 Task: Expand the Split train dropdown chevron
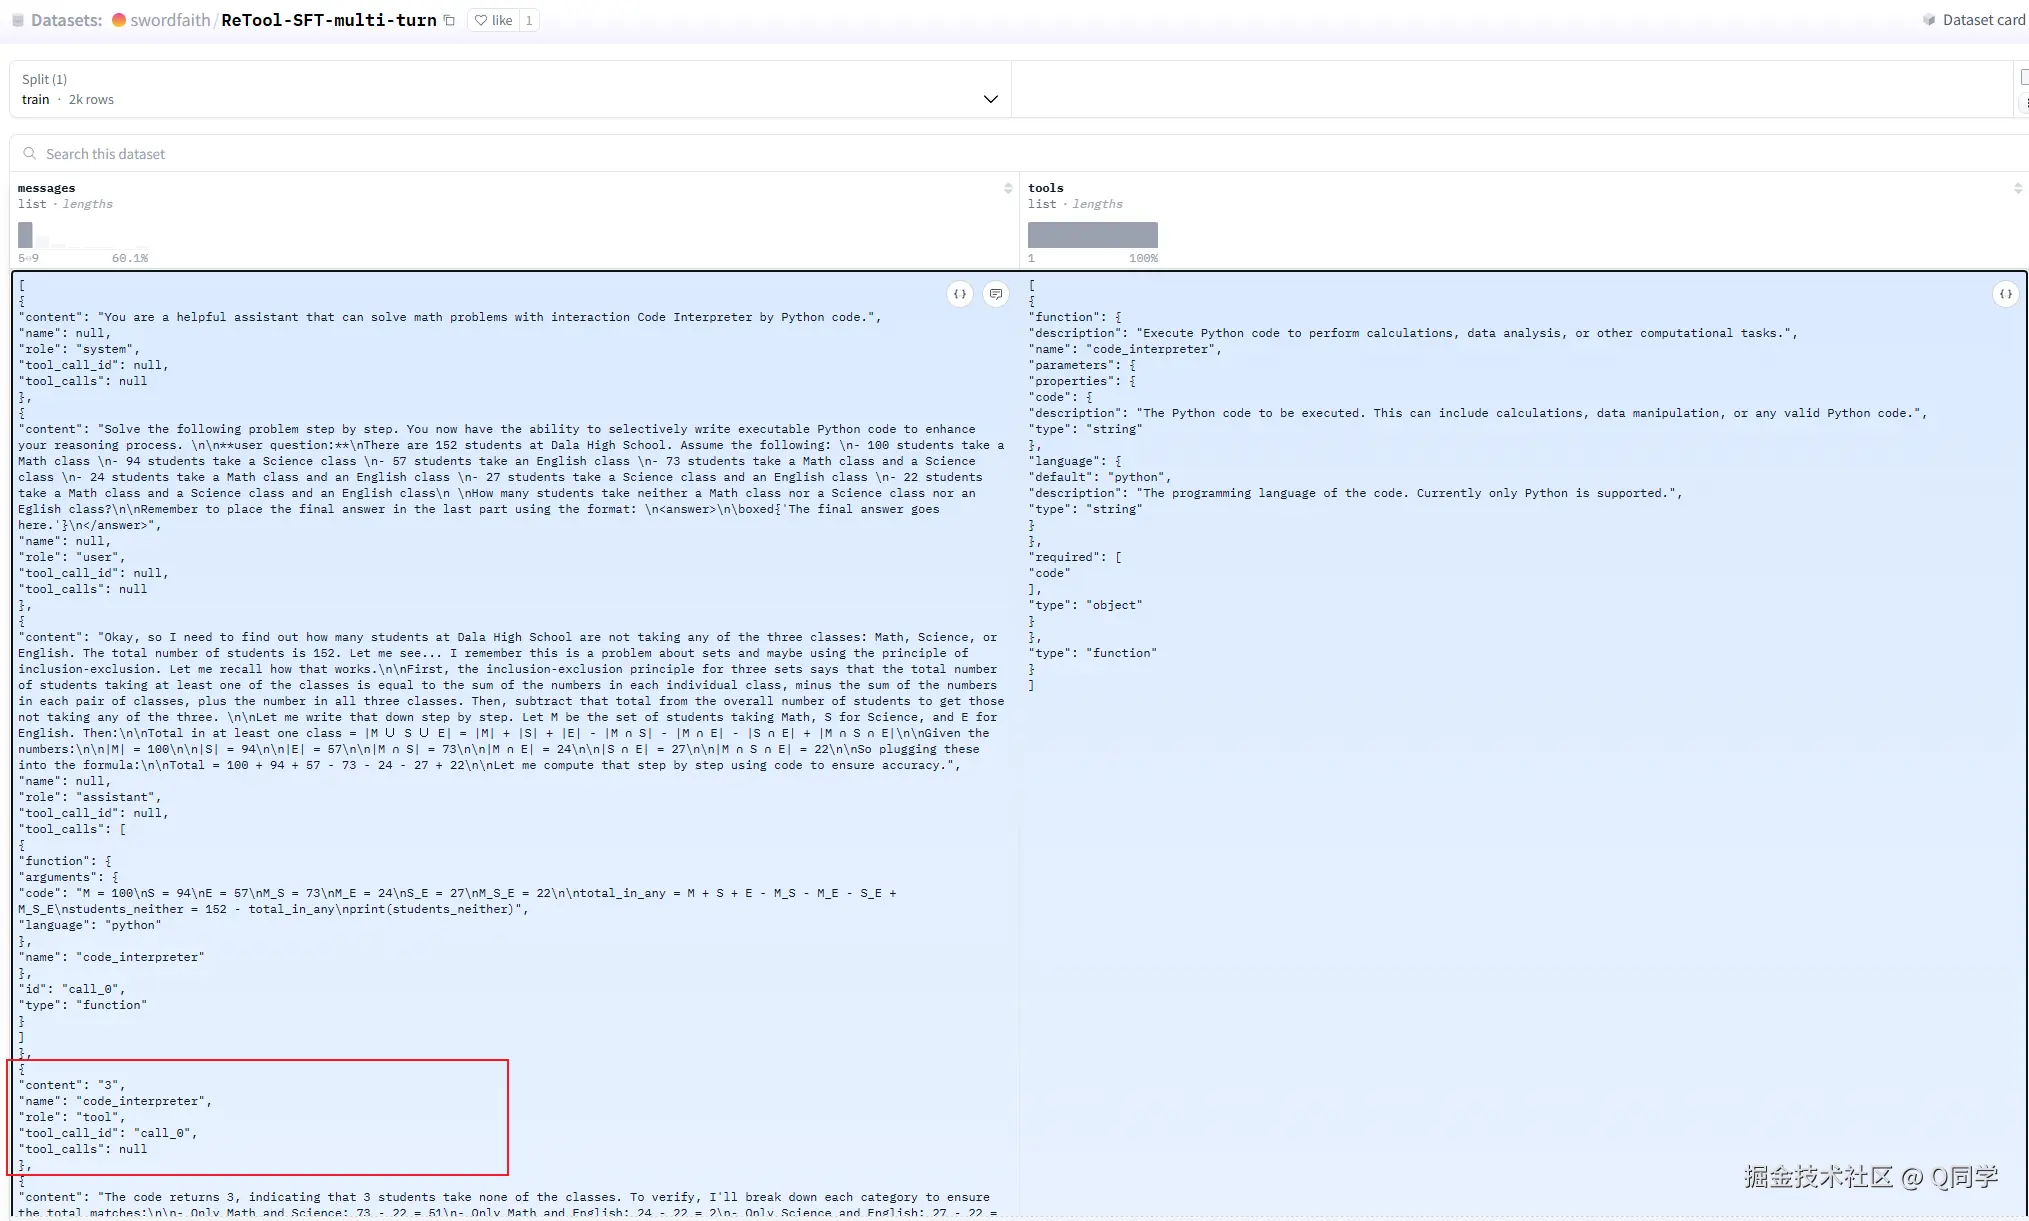990,99
